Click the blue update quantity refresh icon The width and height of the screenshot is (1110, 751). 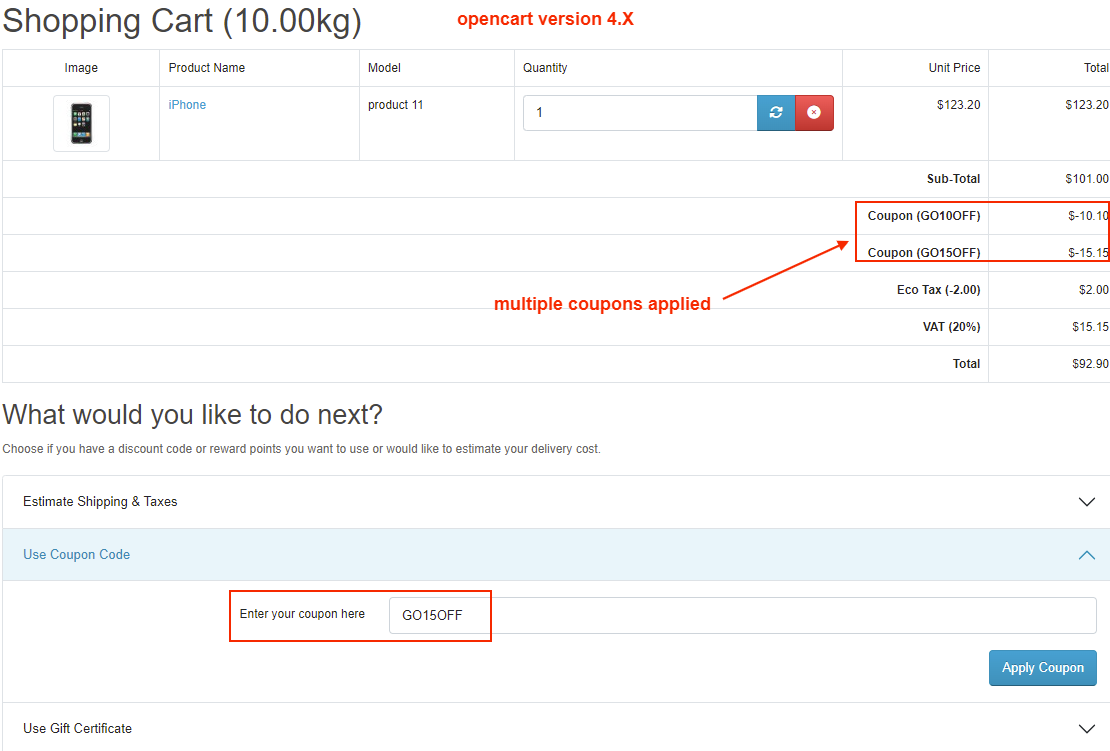coord(776,113)
